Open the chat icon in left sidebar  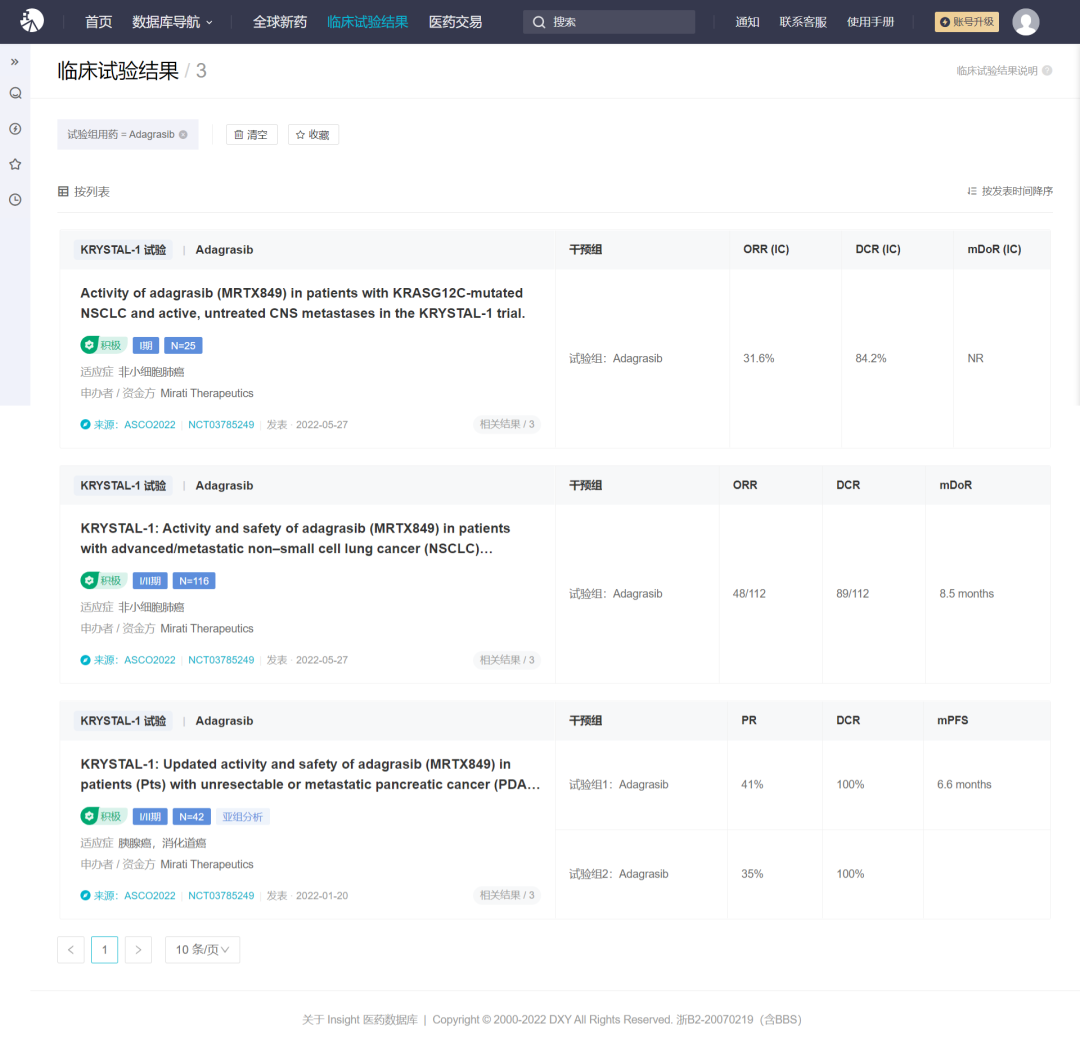15,93
